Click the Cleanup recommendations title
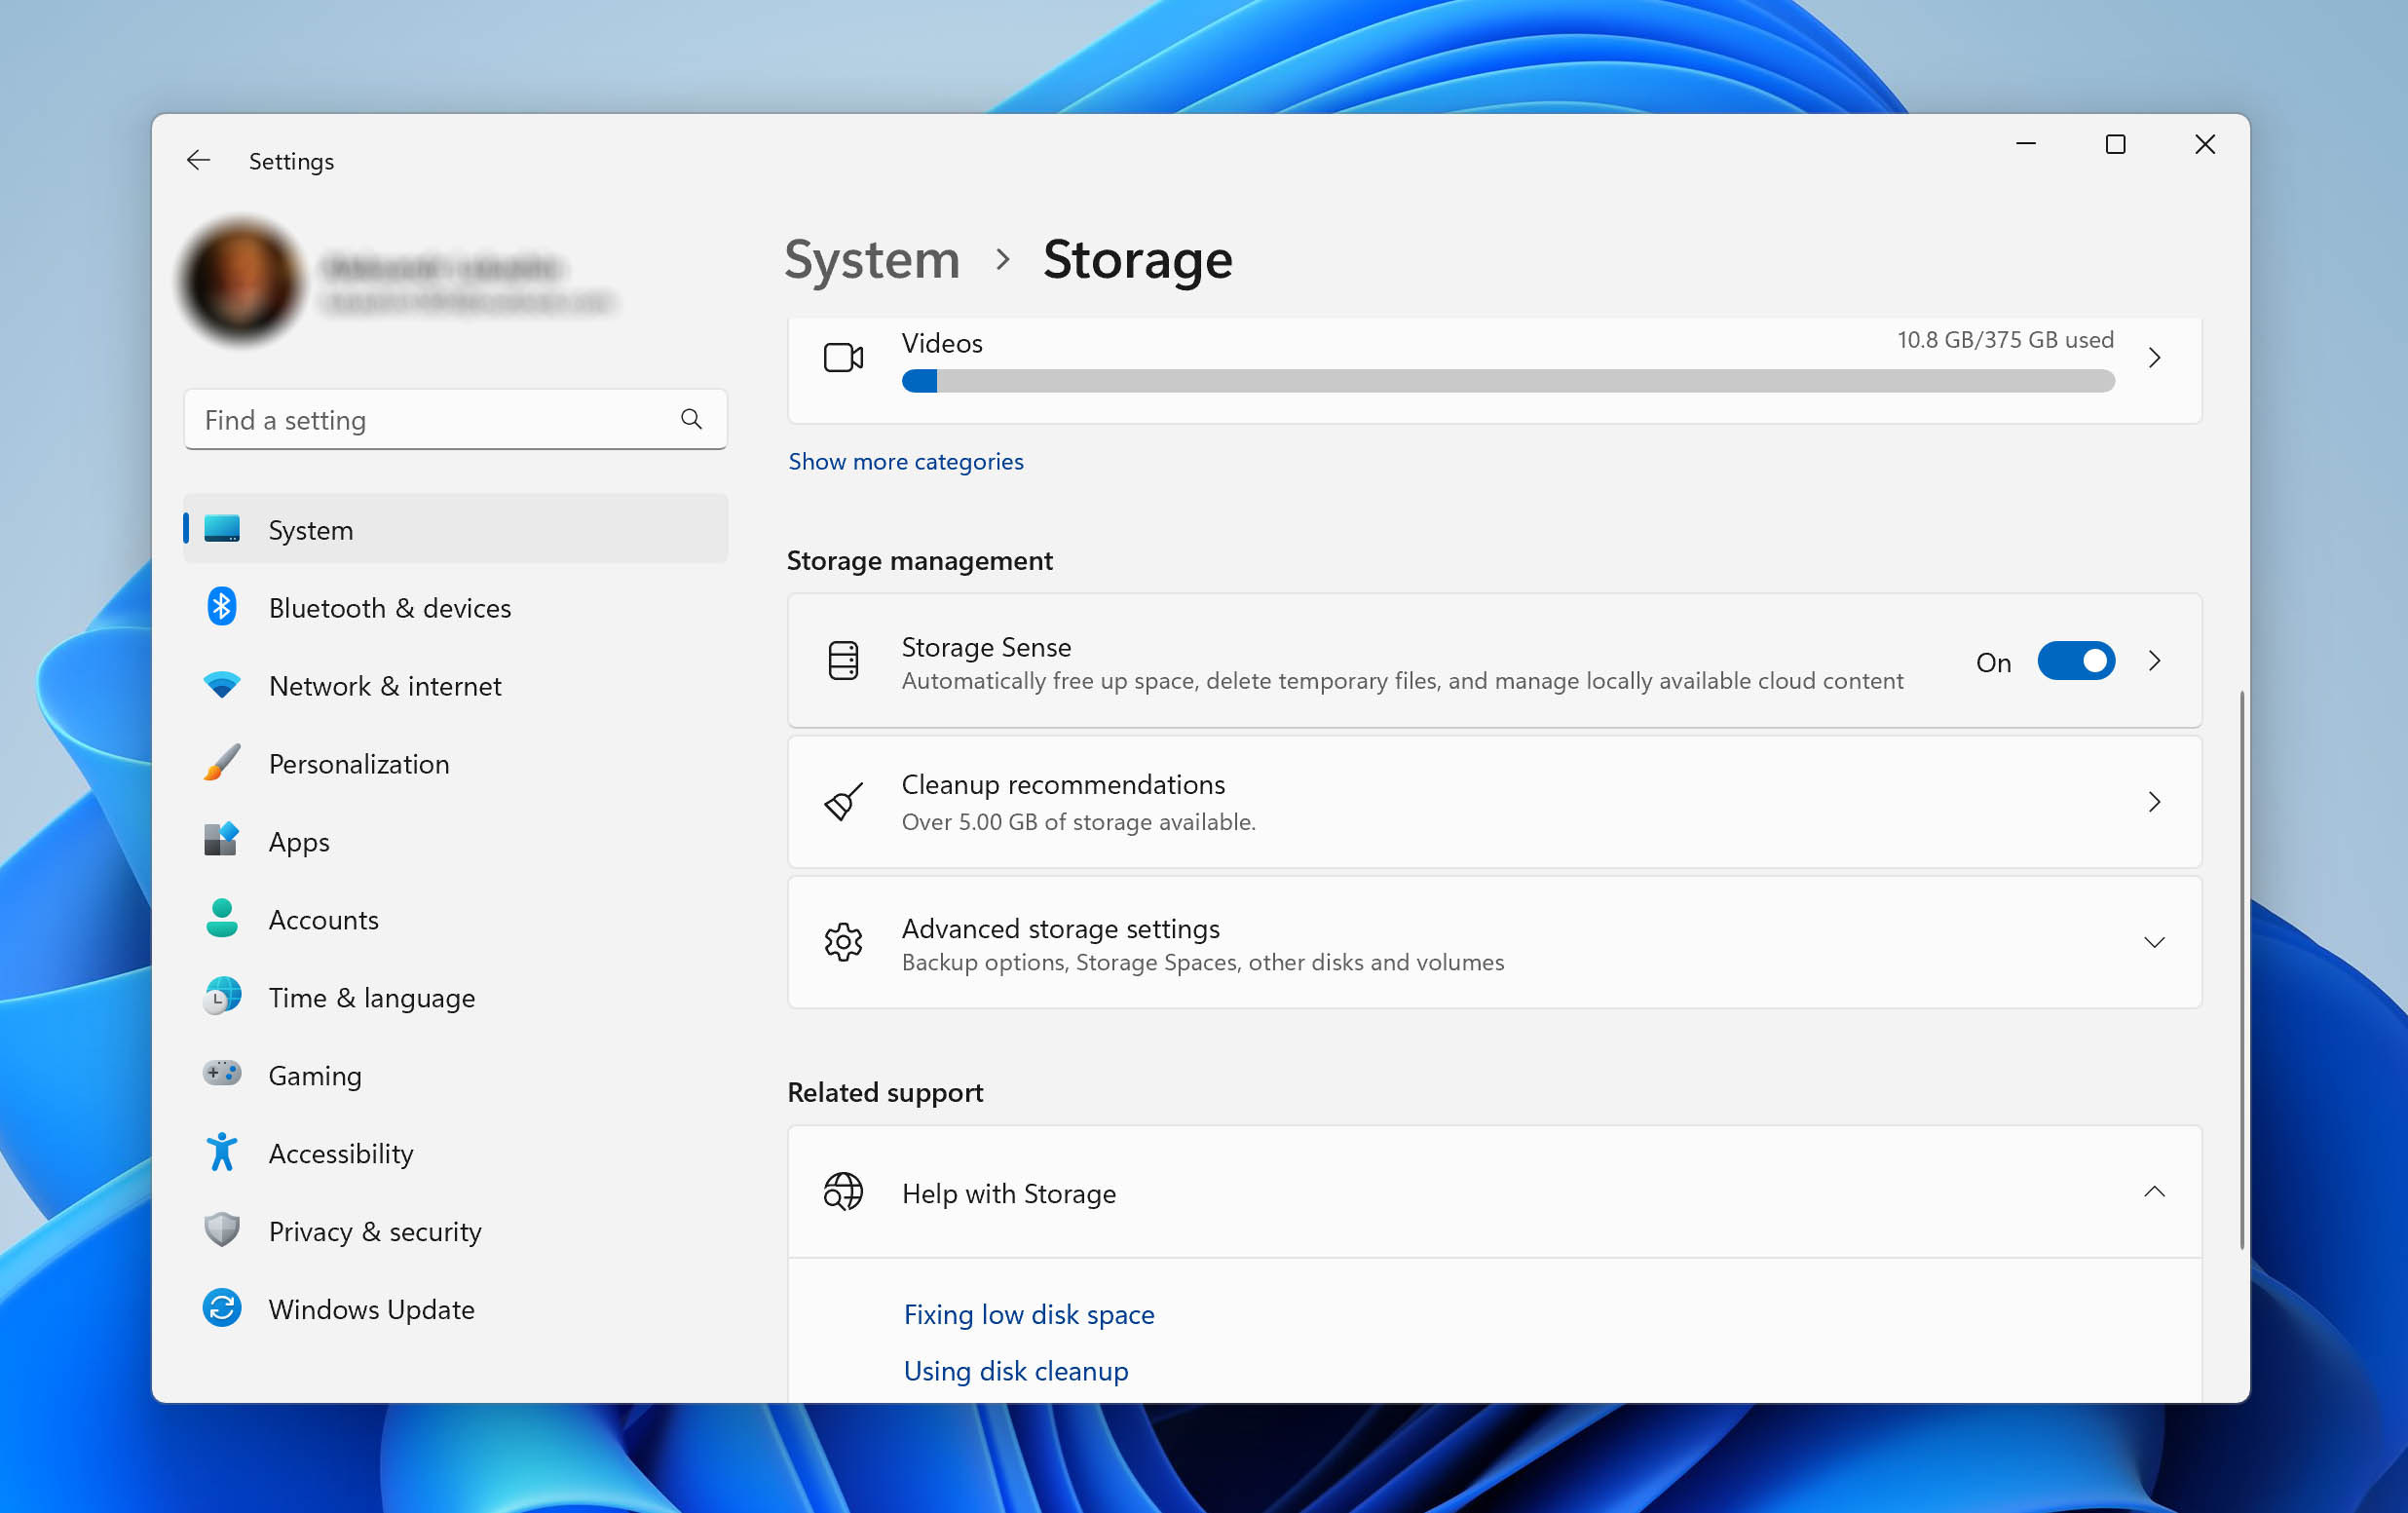Screen dimensions: 2408x1513 (1063, 784)
